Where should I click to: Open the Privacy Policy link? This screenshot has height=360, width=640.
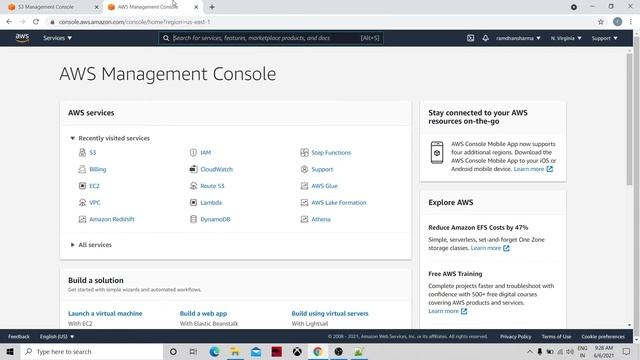tap(516, 337)
